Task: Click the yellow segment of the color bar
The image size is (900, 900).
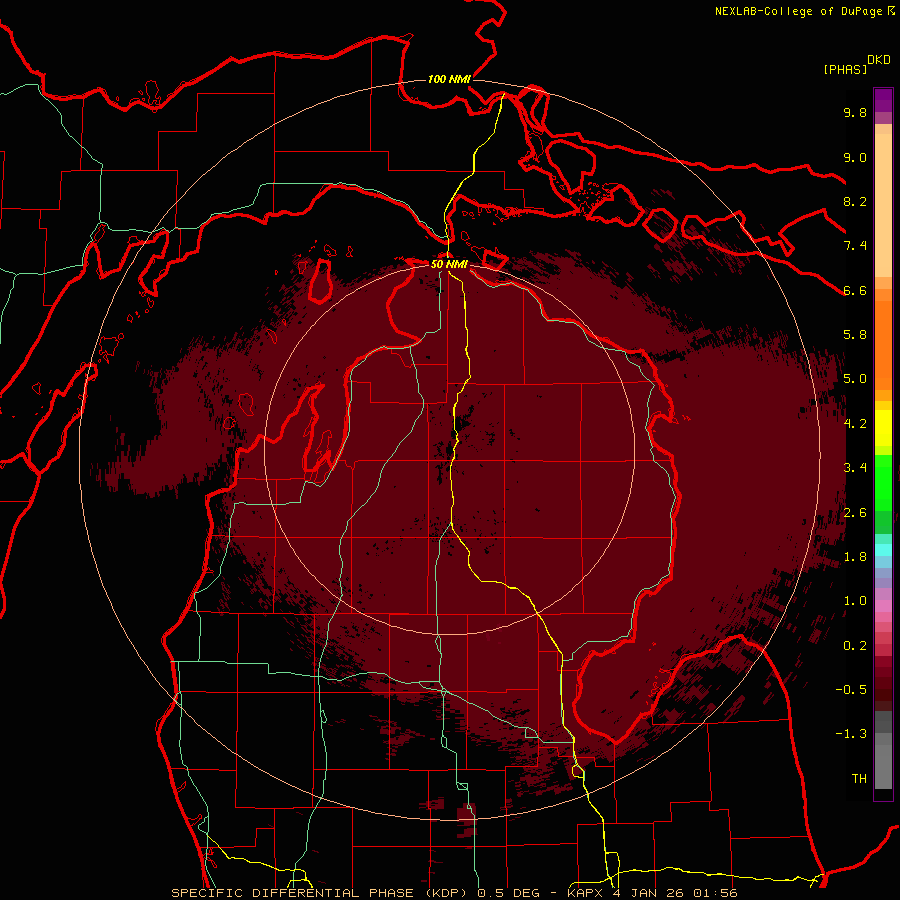Action: [x=883, y=428]
